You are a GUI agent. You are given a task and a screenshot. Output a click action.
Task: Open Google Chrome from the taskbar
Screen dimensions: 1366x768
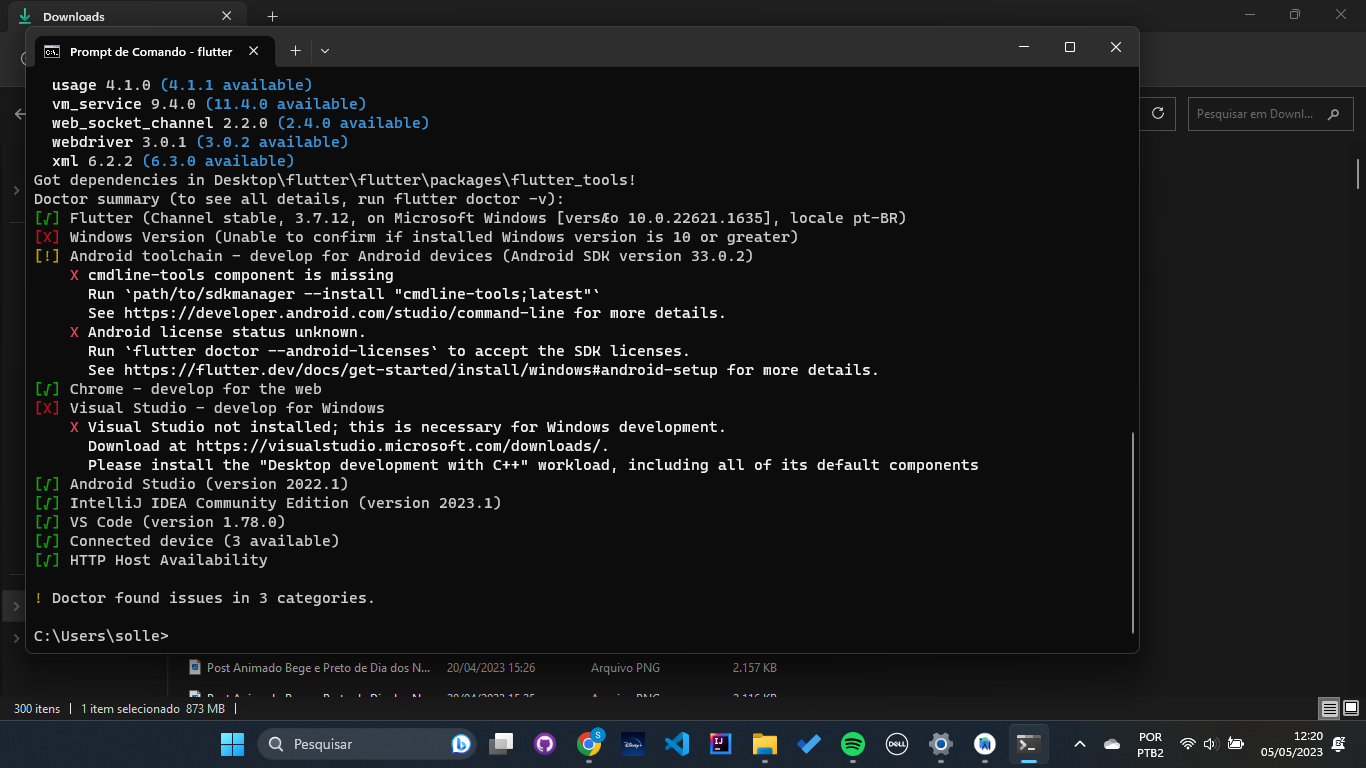click(589, 744)
